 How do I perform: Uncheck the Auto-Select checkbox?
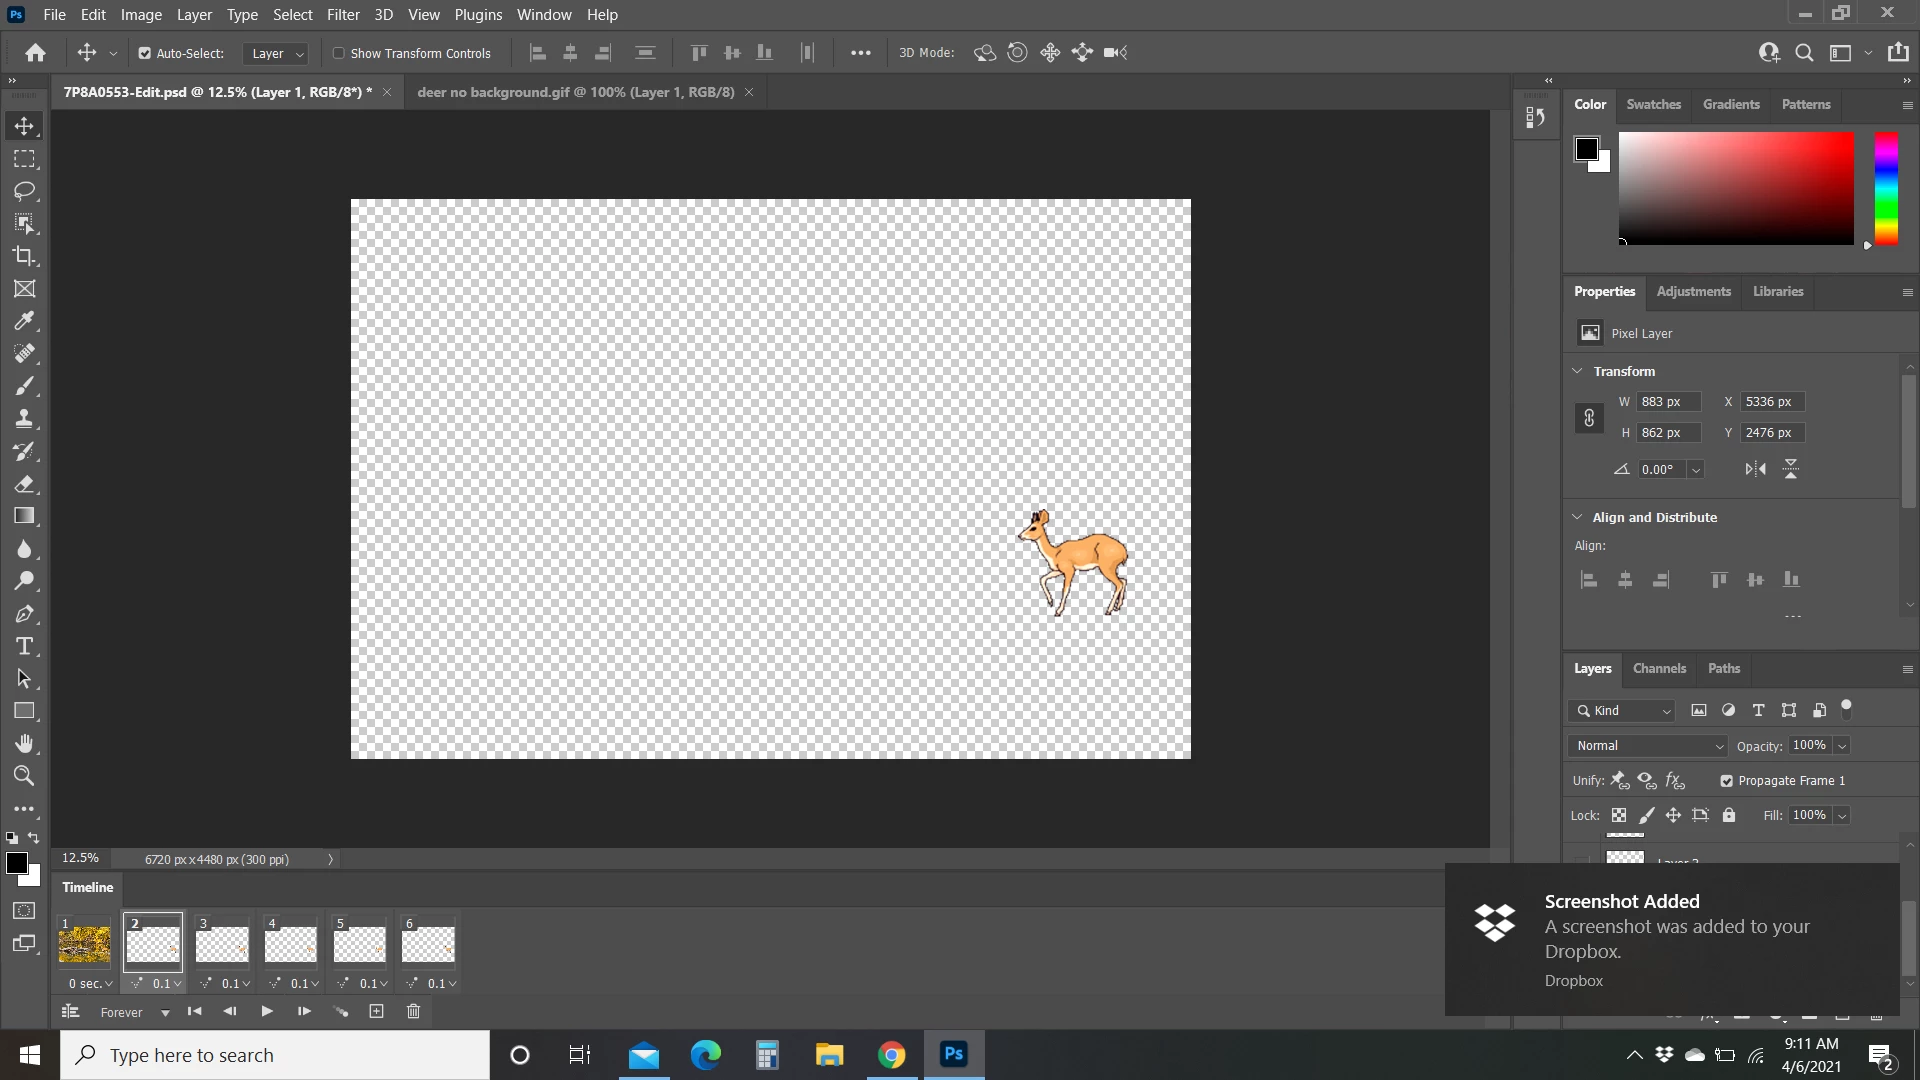click(145, 53)
